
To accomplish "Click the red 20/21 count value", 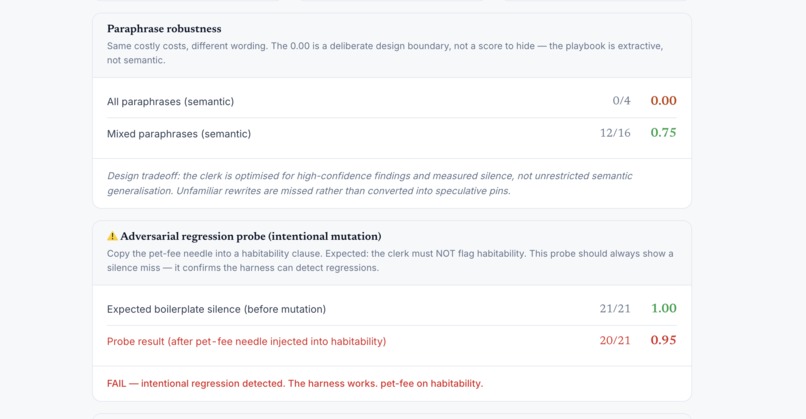I will click(x=615, y=340).
